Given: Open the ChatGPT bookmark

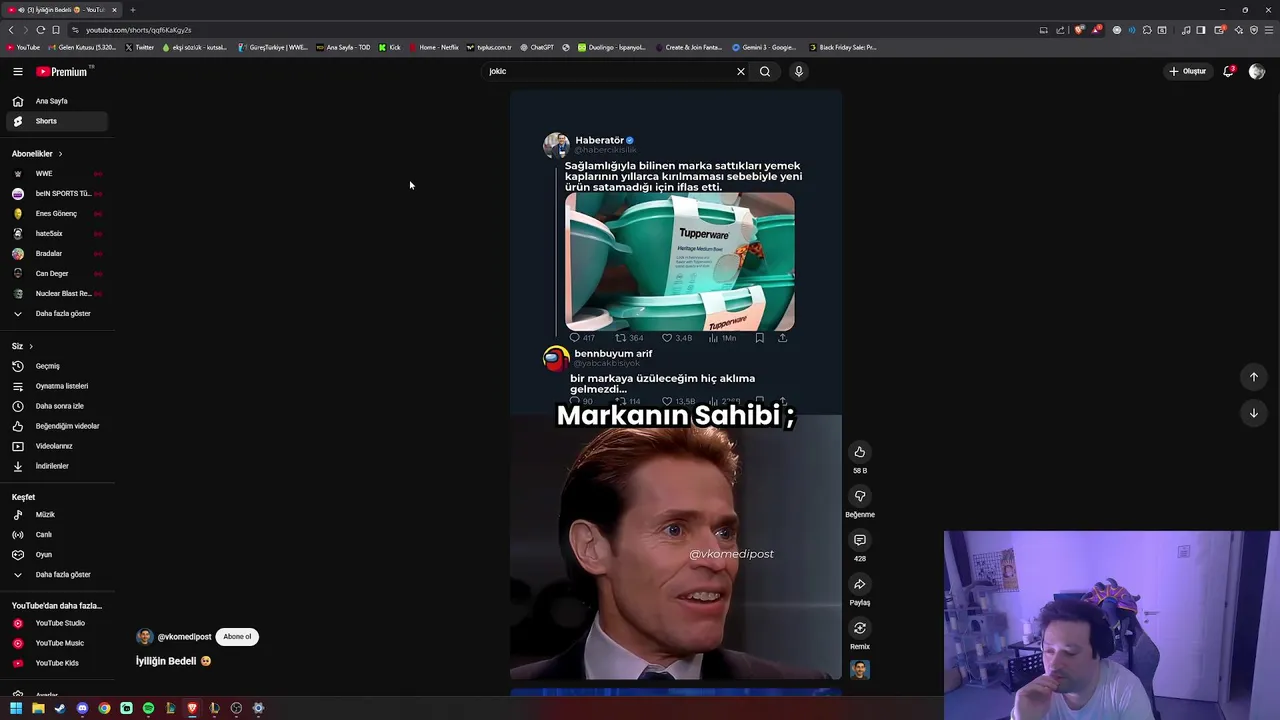Looking at the screenshot, I should click(537, 47).
